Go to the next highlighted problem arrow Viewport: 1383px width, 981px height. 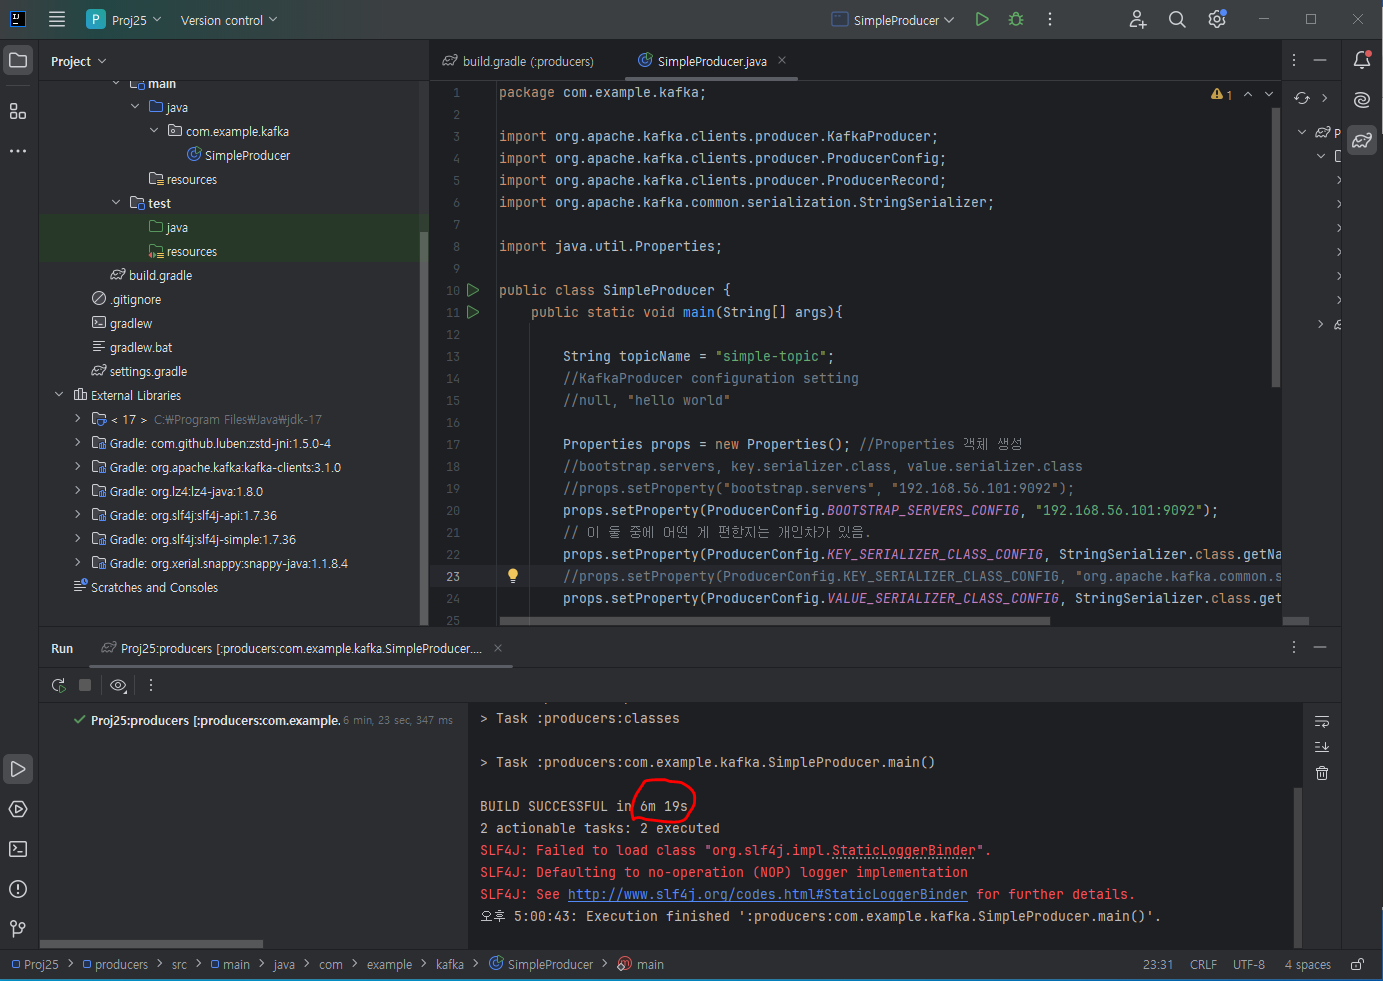coord(1269,94)
